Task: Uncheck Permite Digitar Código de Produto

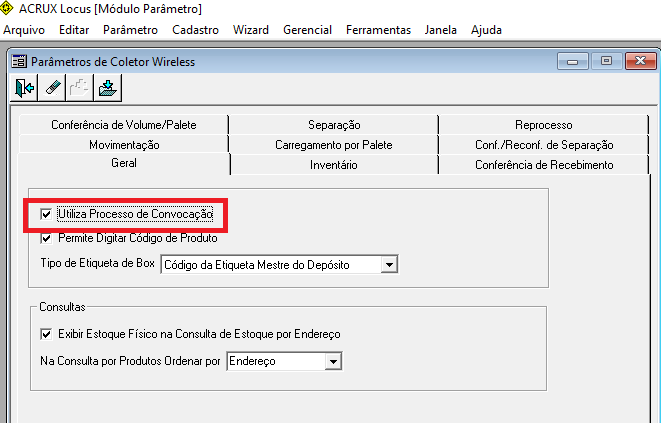Action: tap(46, 238)
